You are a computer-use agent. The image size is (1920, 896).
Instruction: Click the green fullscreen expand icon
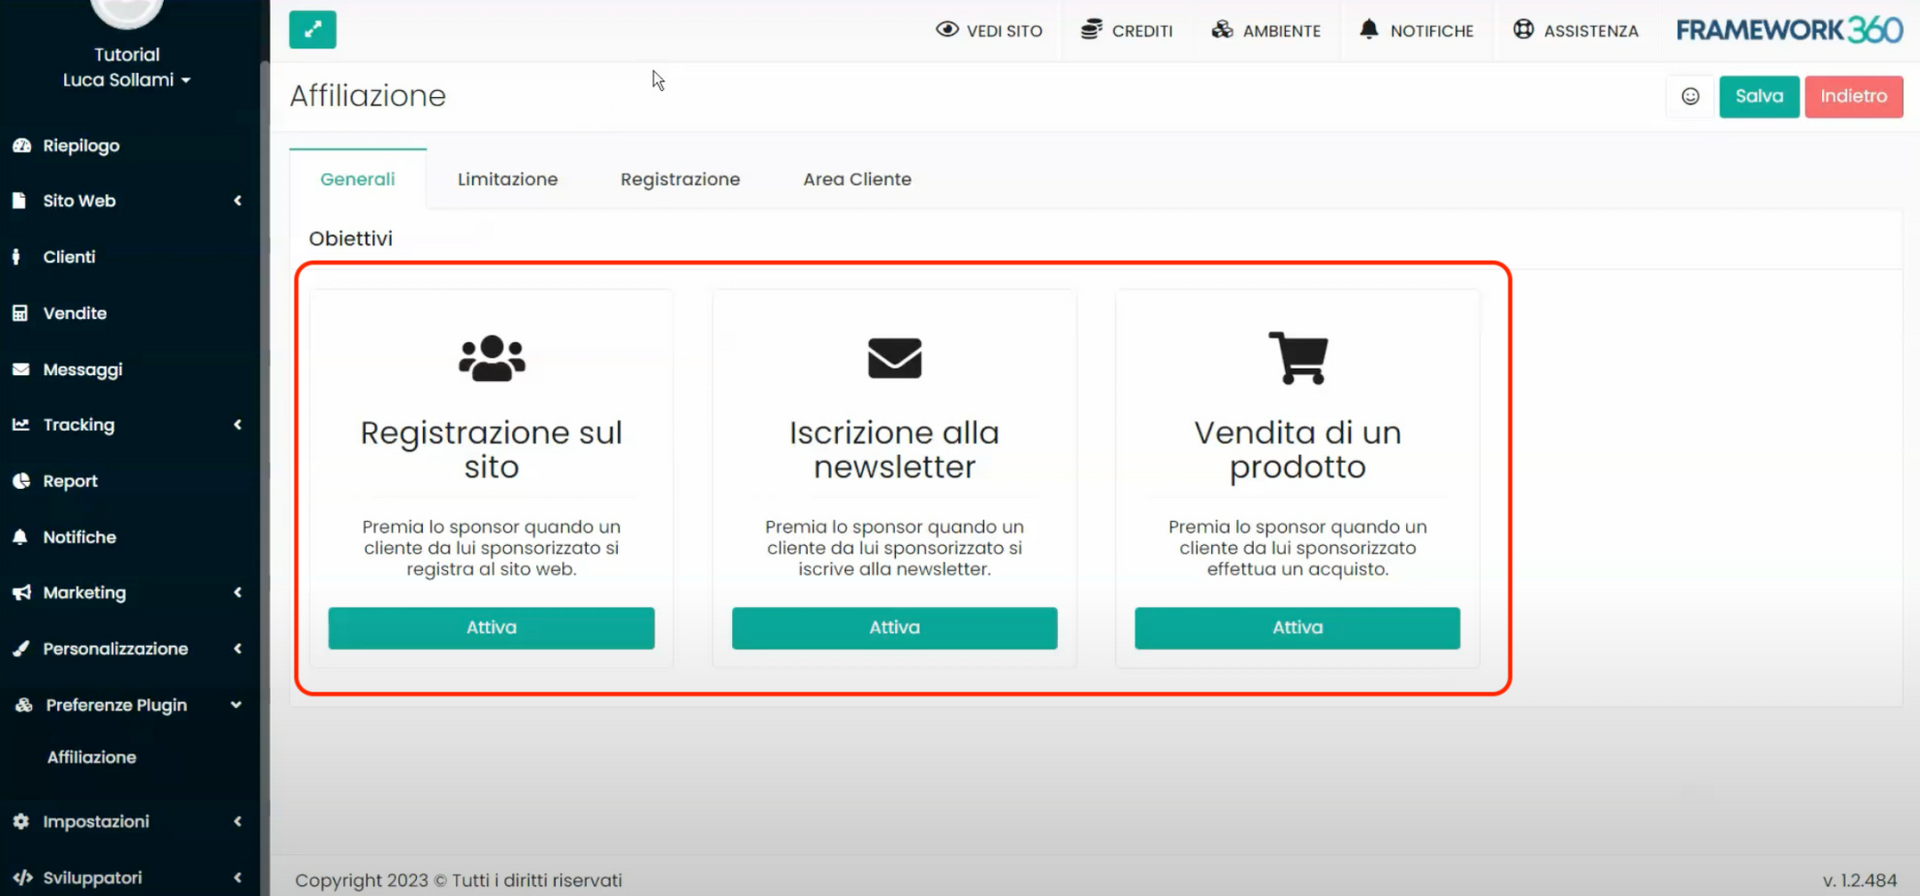tap(313, 30)
